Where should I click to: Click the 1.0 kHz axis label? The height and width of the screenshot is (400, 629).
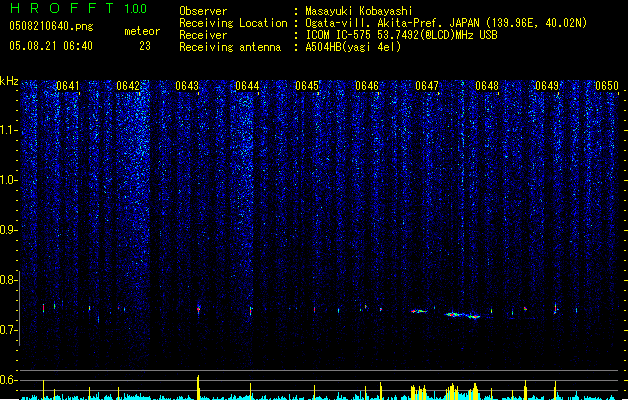coord(9,180)
